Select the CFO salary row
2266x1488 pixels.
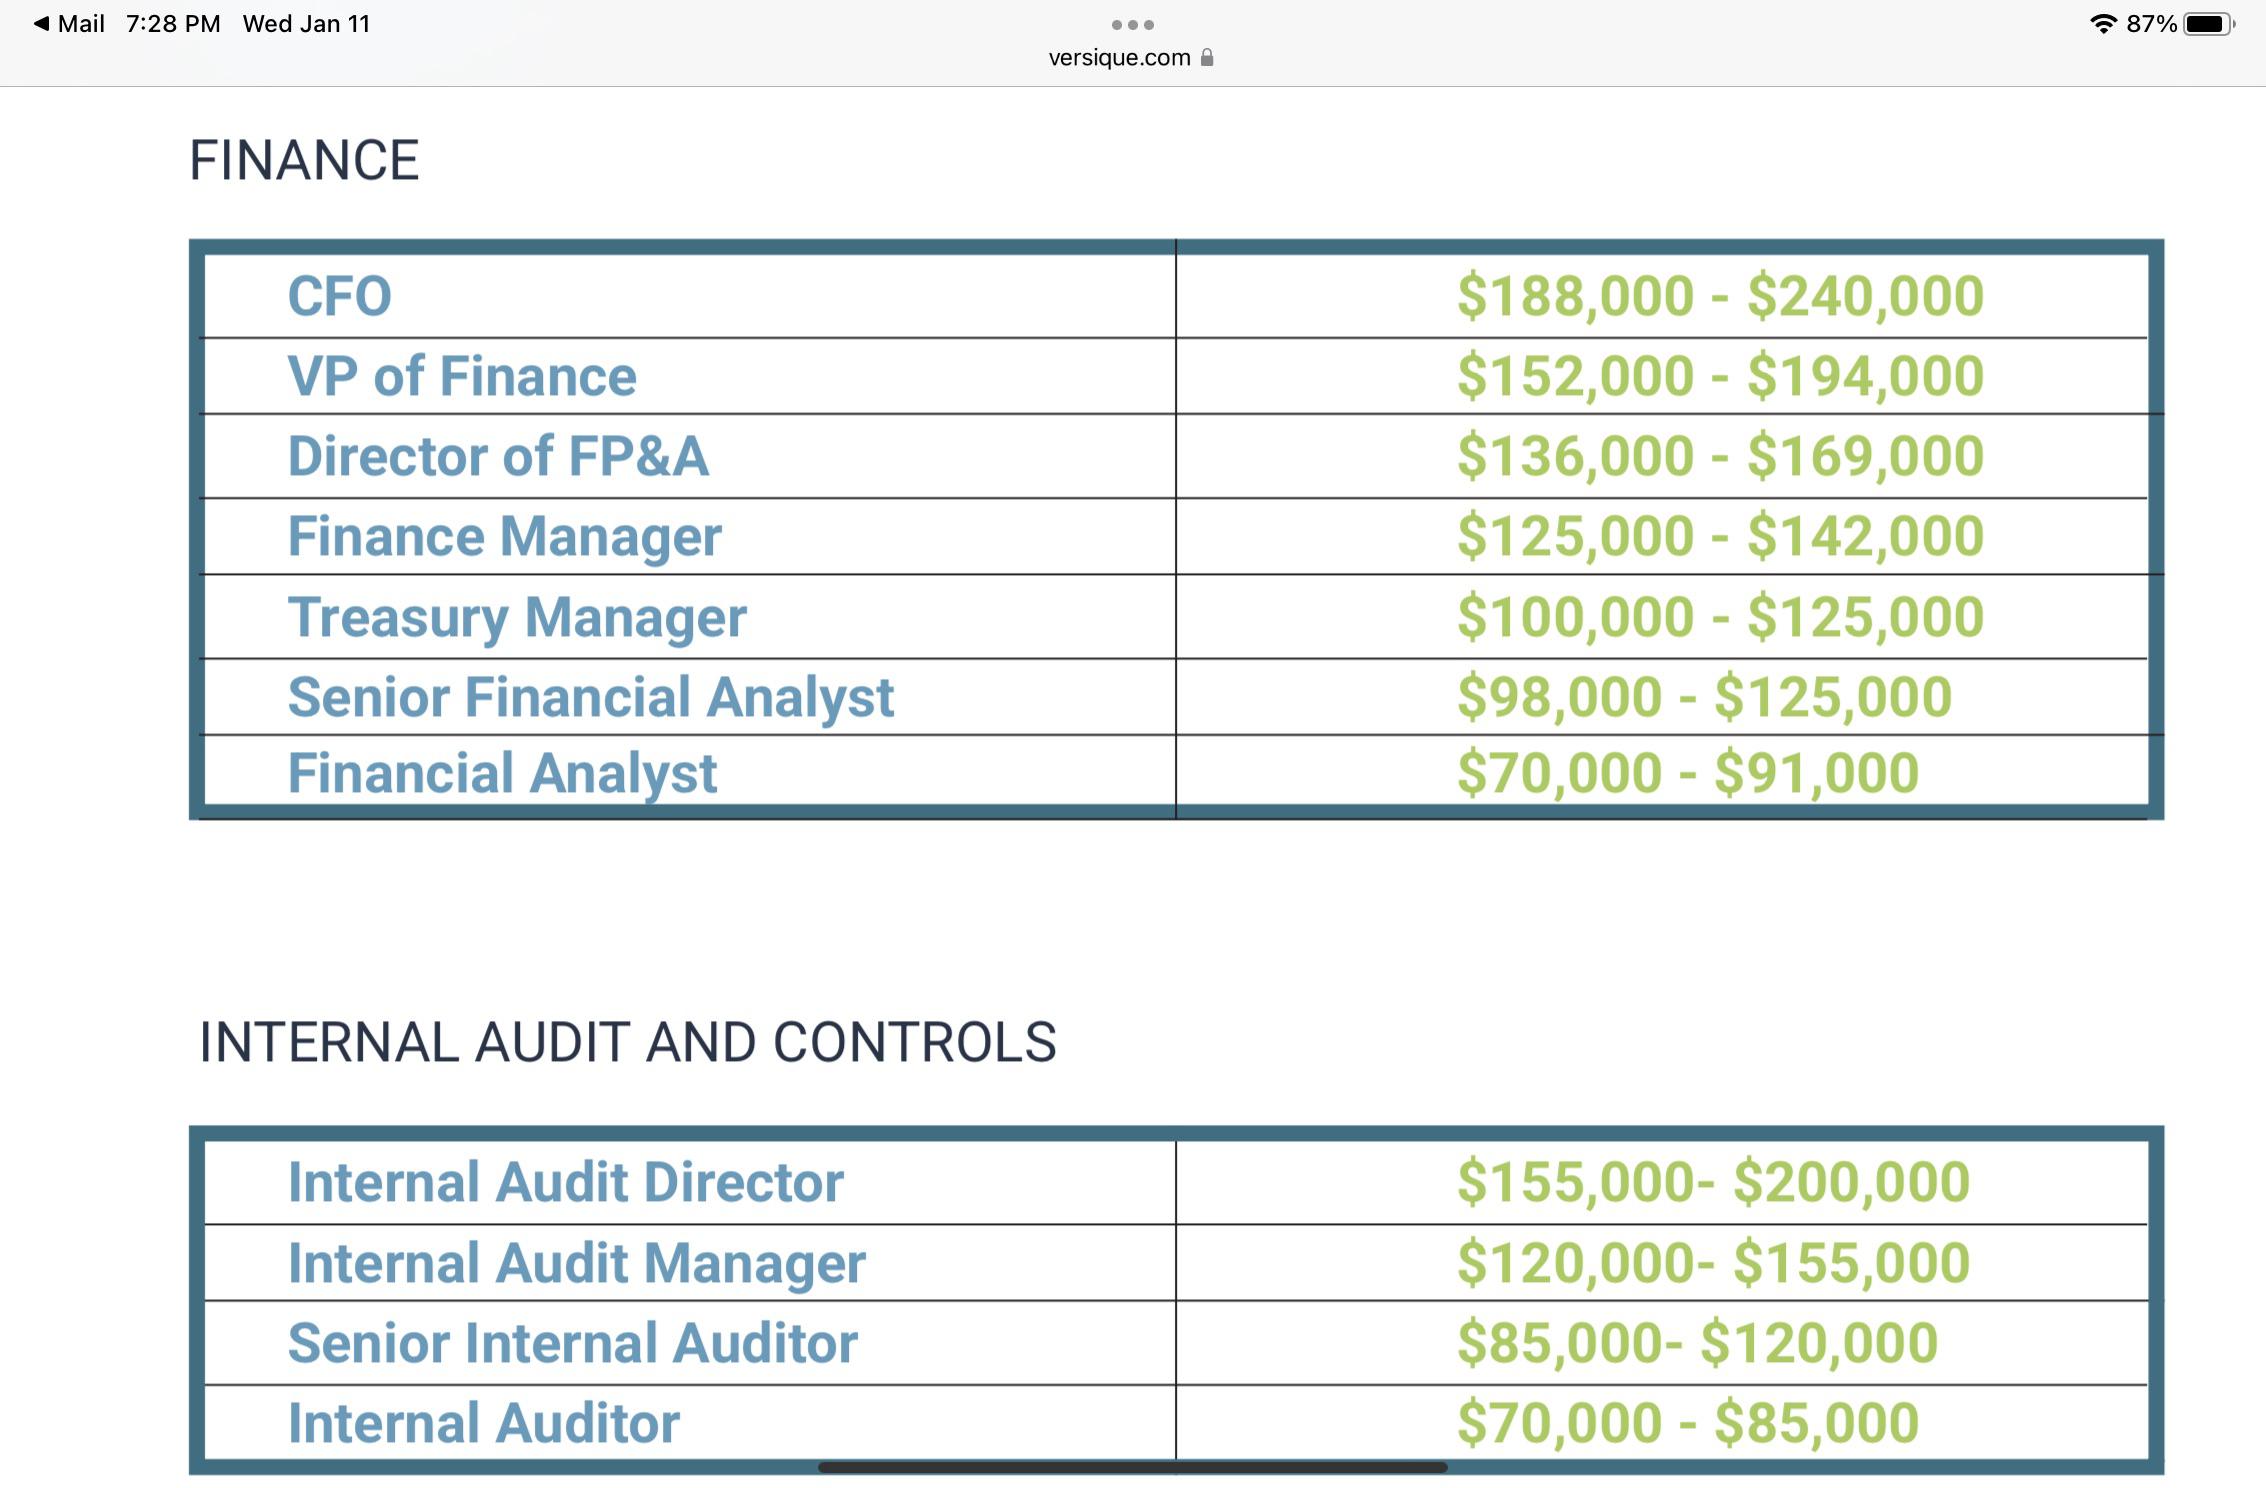point(338,295)
